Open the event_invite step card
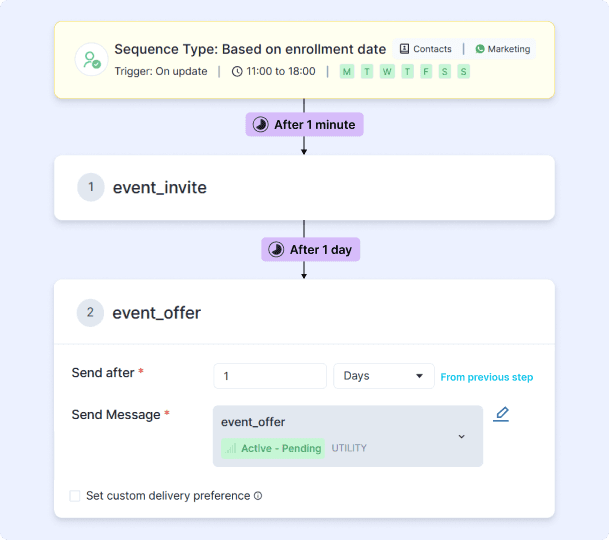Viewport: 609px width, 540px height. click(304, 187)
